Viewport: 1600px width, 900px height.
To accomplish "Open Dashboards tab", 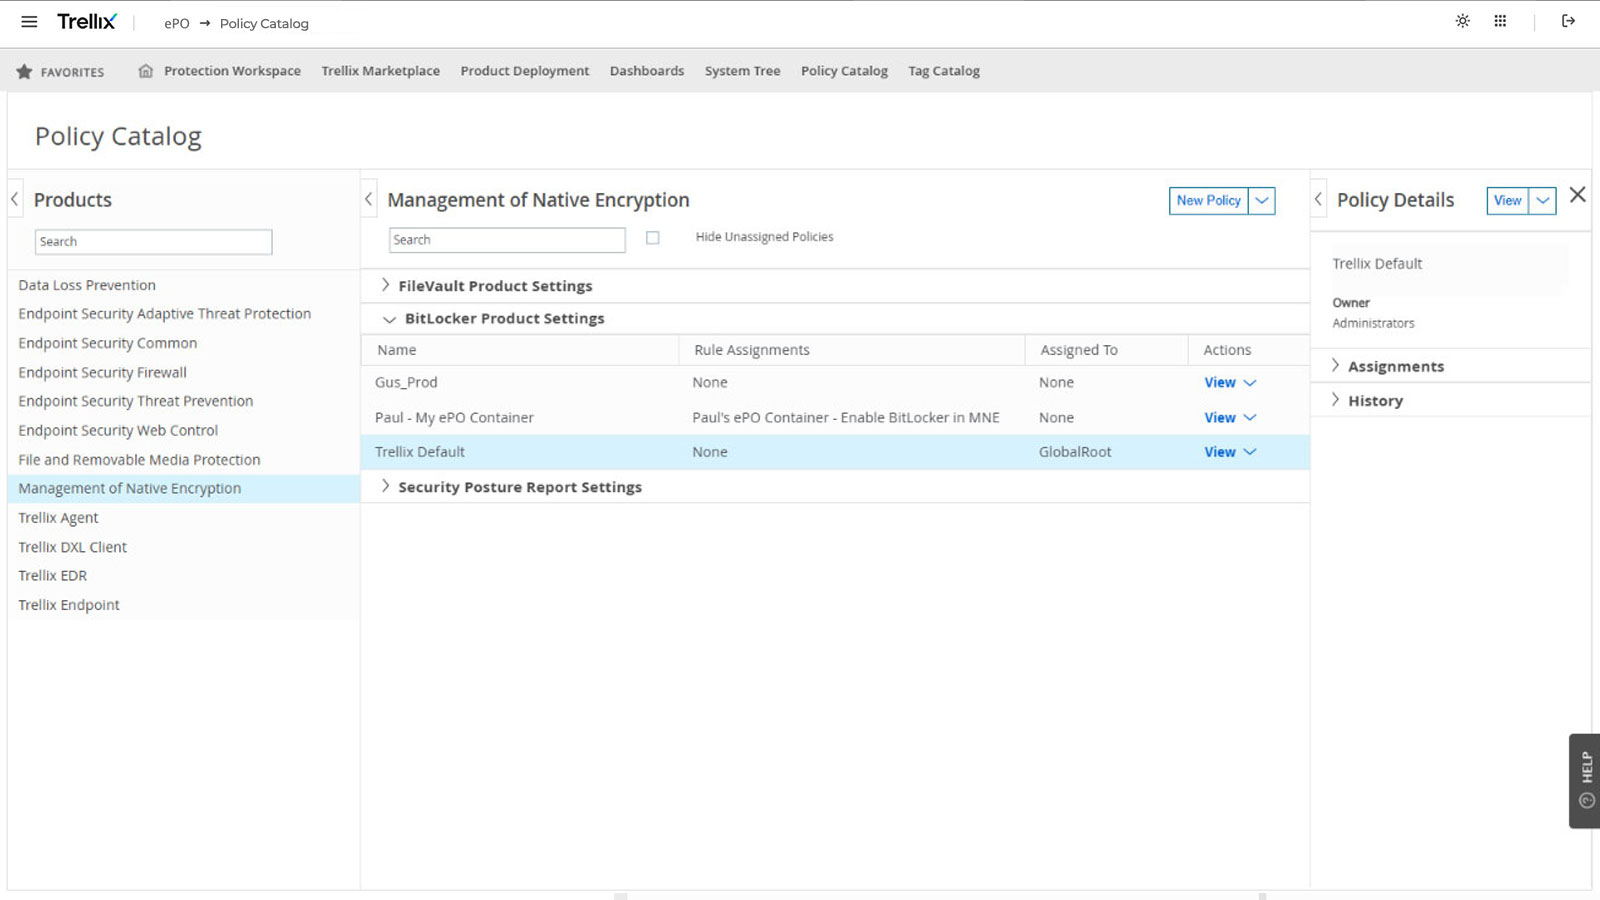I will click(647, 71).
